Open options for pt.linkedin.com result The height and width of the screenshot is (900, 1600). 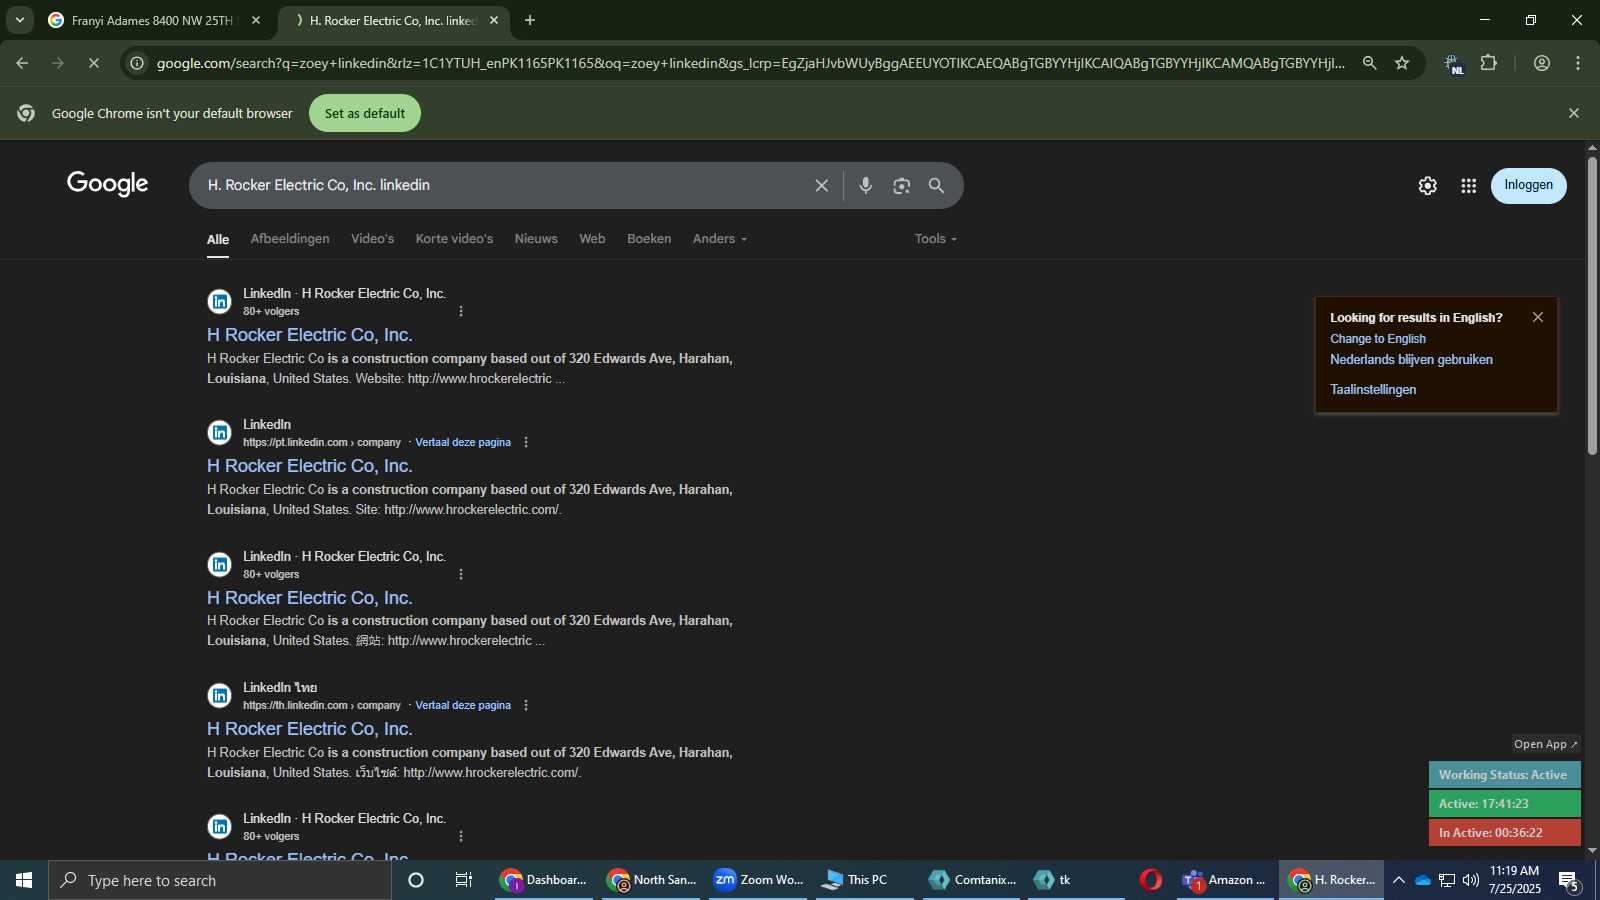(x=526, y=442)
